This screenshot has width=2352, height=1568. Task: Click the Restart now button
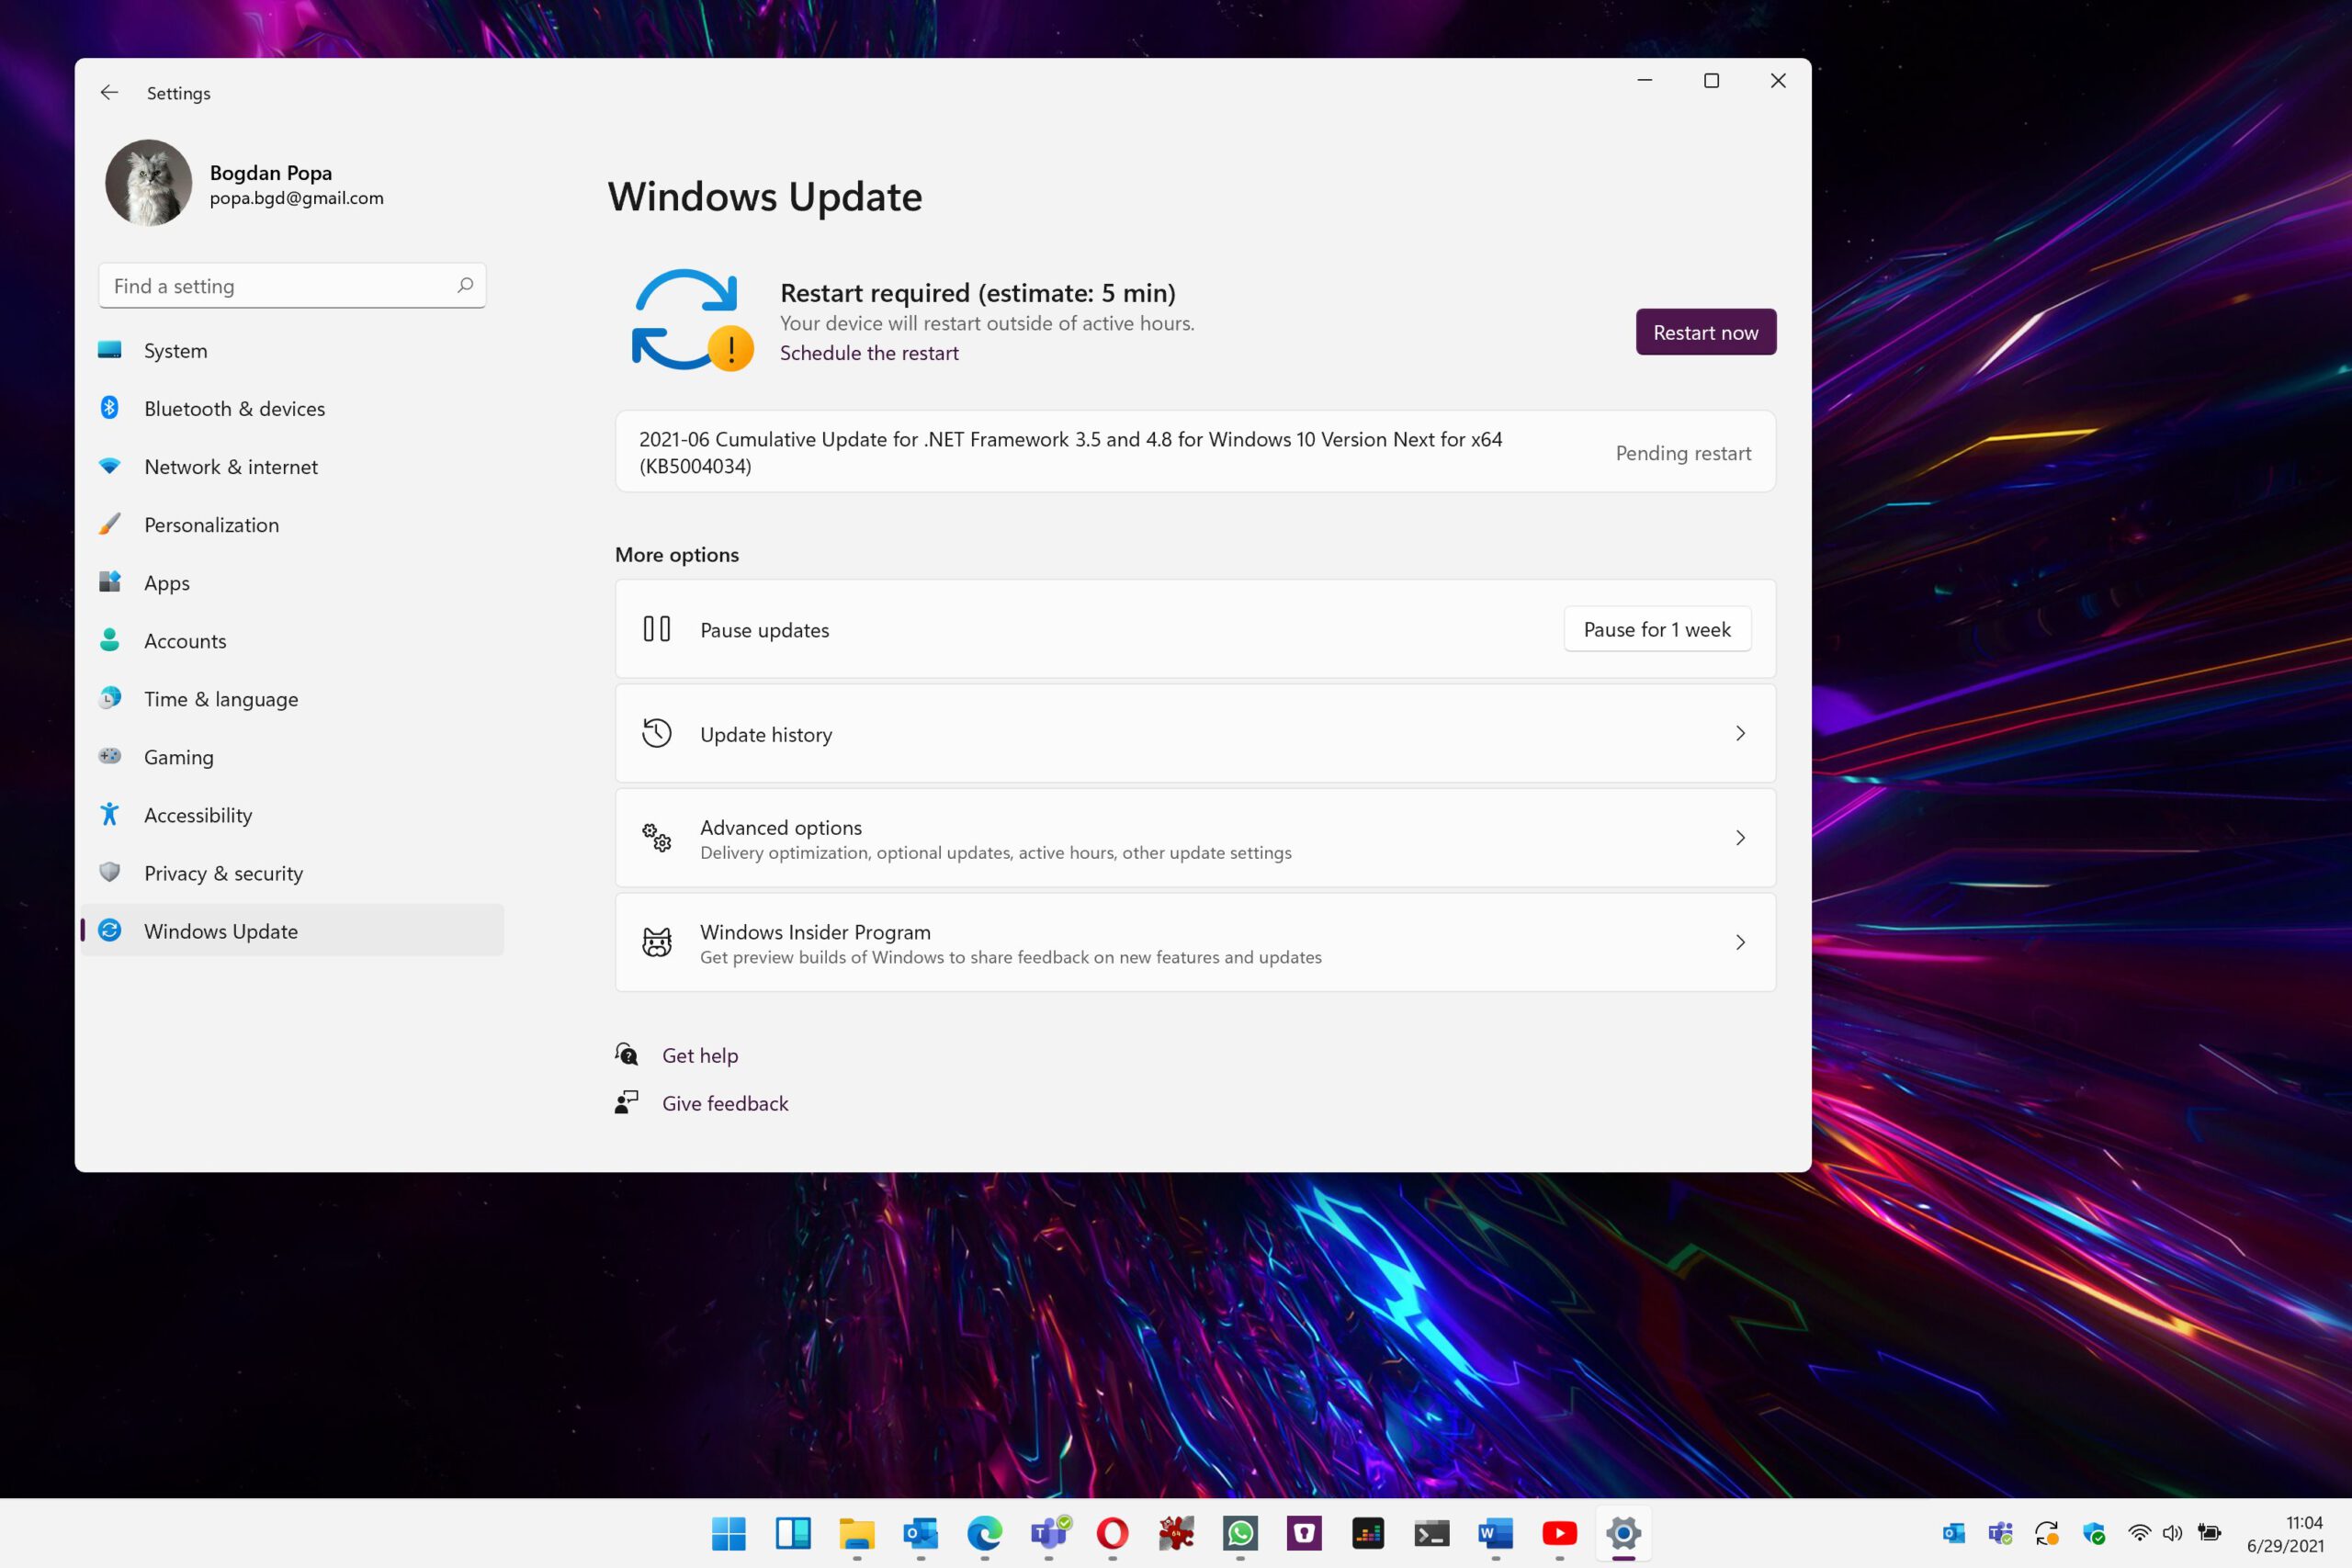click(x=1704, y=331)
